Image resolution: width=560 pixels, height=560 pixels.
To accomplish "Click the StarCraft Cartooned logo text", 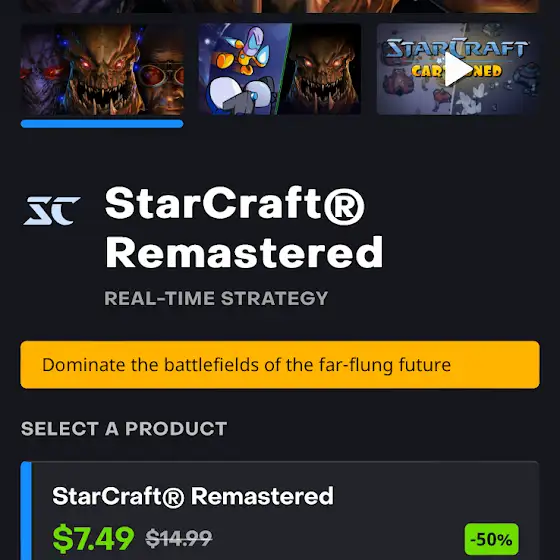I will click(458, 57).
